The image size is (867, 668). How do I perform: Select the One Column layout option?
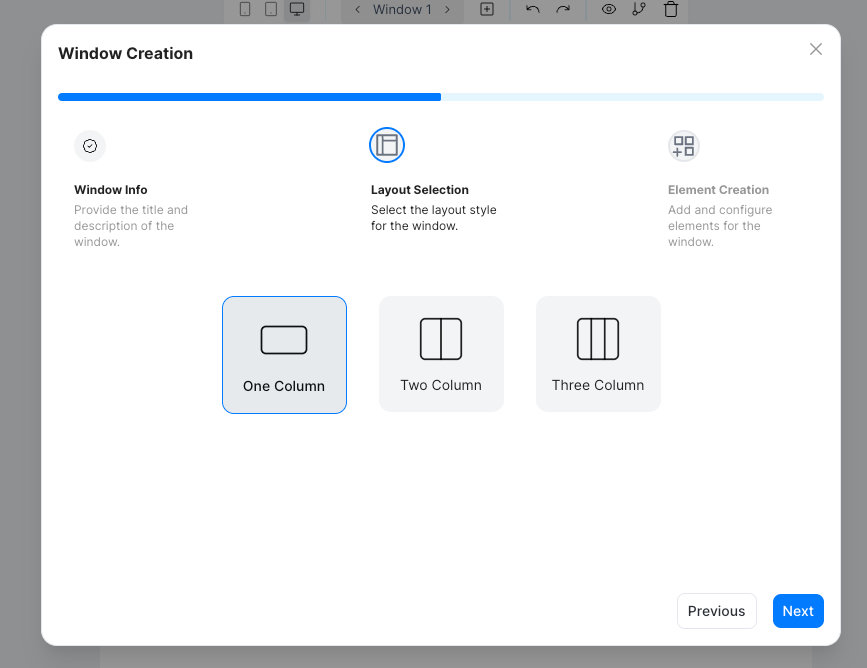(284, 354)
